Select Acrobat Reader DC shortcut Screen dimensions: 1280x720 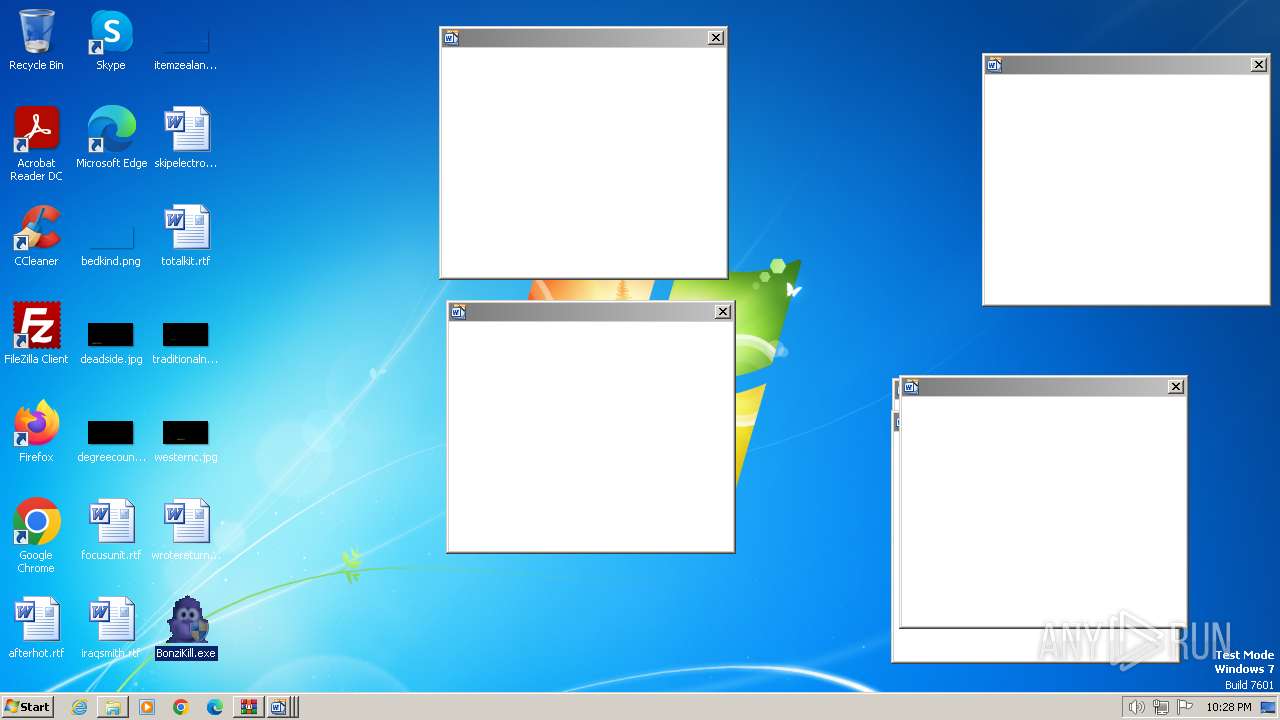36,144
